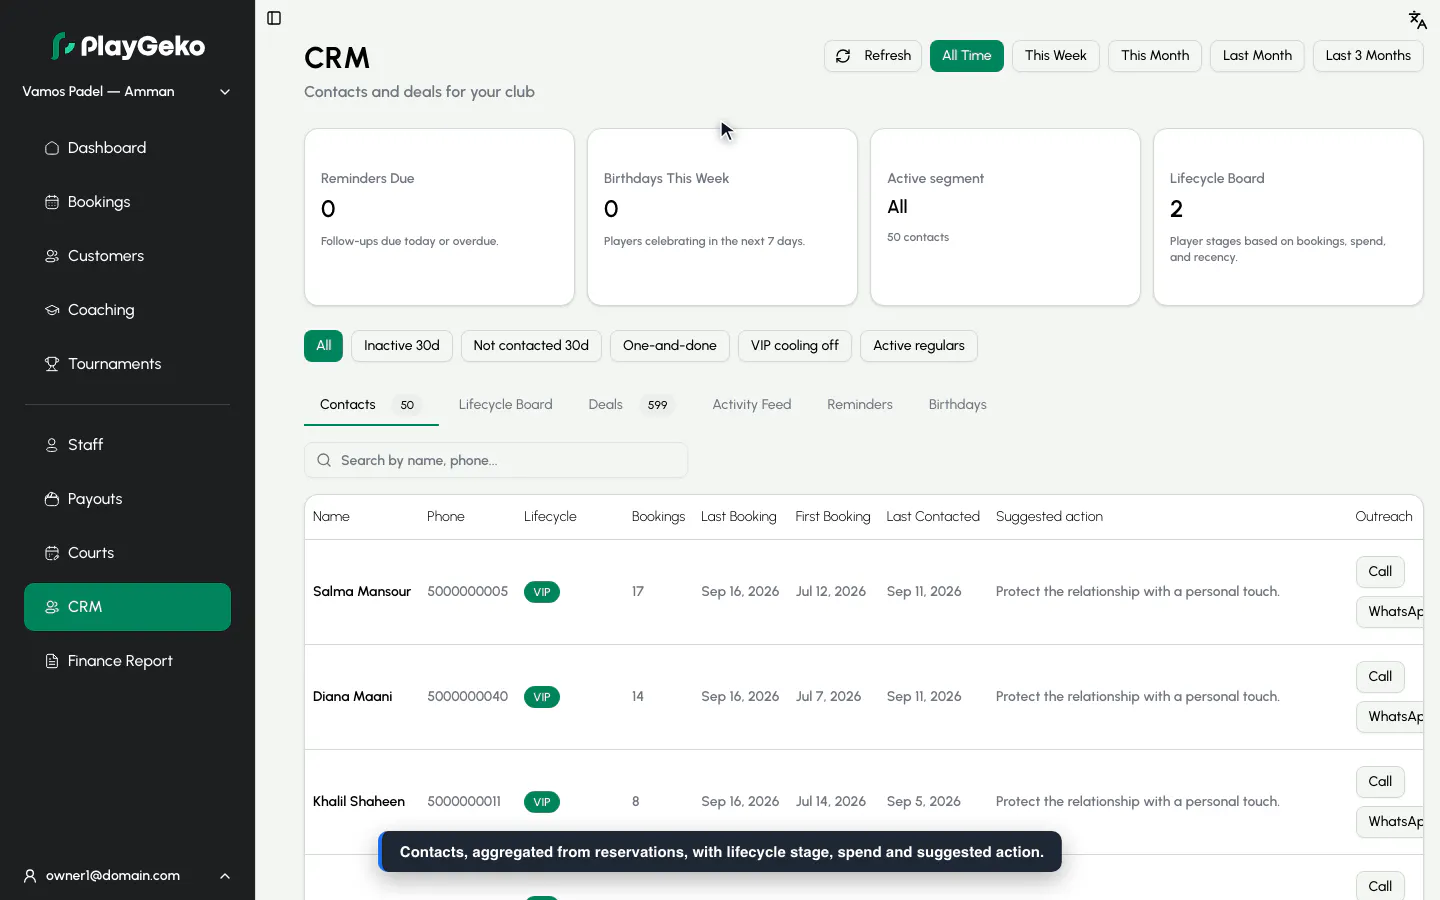The height and width of the screenshot is (900, 1440).
Task: Open the Deals tab
Action: (628, 405)
